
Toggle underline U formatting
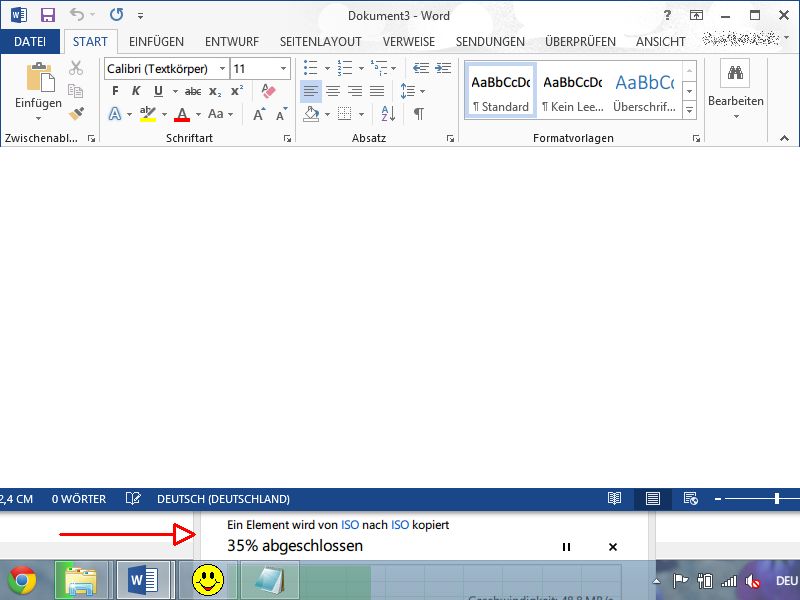158,91
